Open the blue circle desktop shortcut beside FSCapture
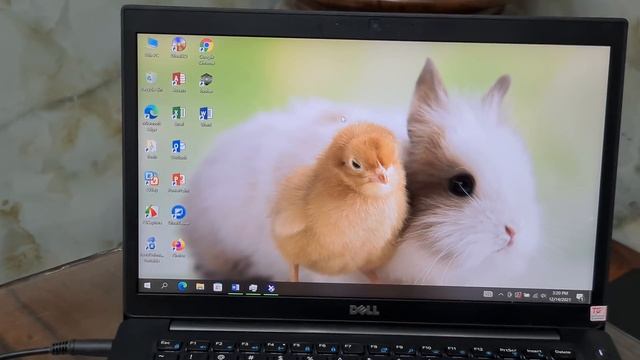 pyautogui.click(x=178, y=215)
